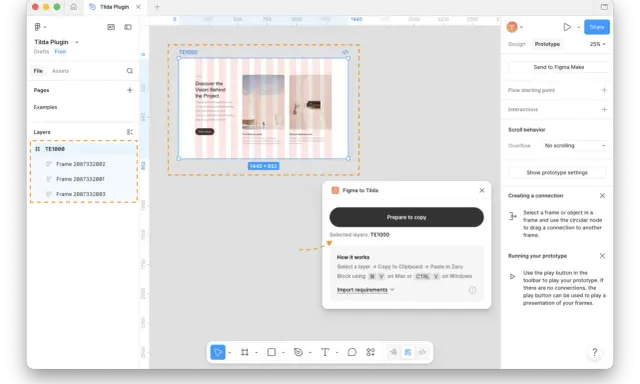Click the info icon in plugin panel

(x=472, y=290)
